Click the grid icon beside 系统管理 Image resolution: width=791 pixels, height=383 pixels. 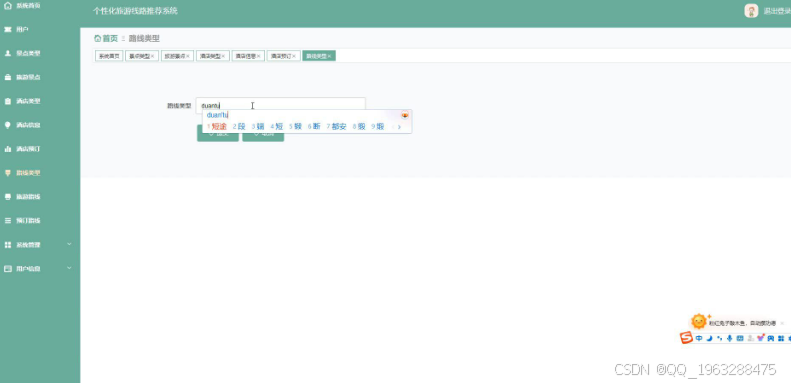pyautogui.click(x=8, y=245)
